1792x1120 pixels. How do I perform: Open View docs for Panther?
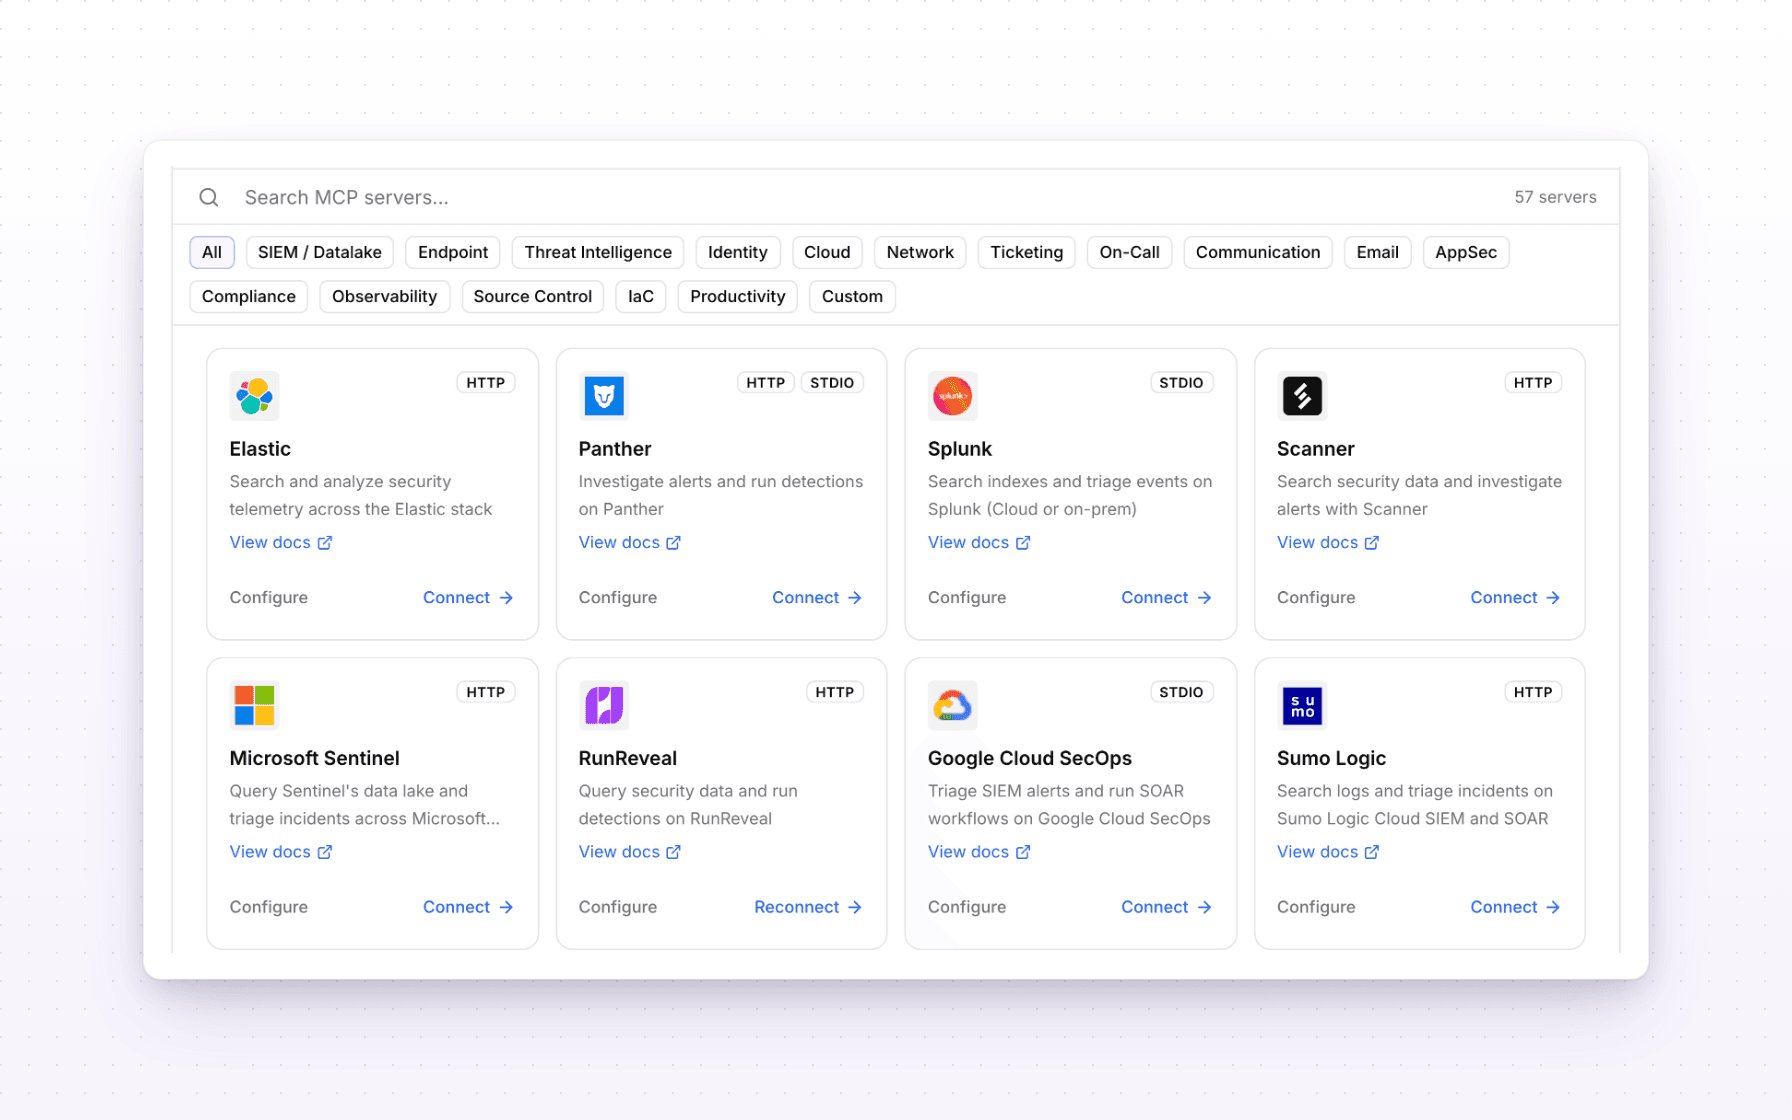pos(630,542)
